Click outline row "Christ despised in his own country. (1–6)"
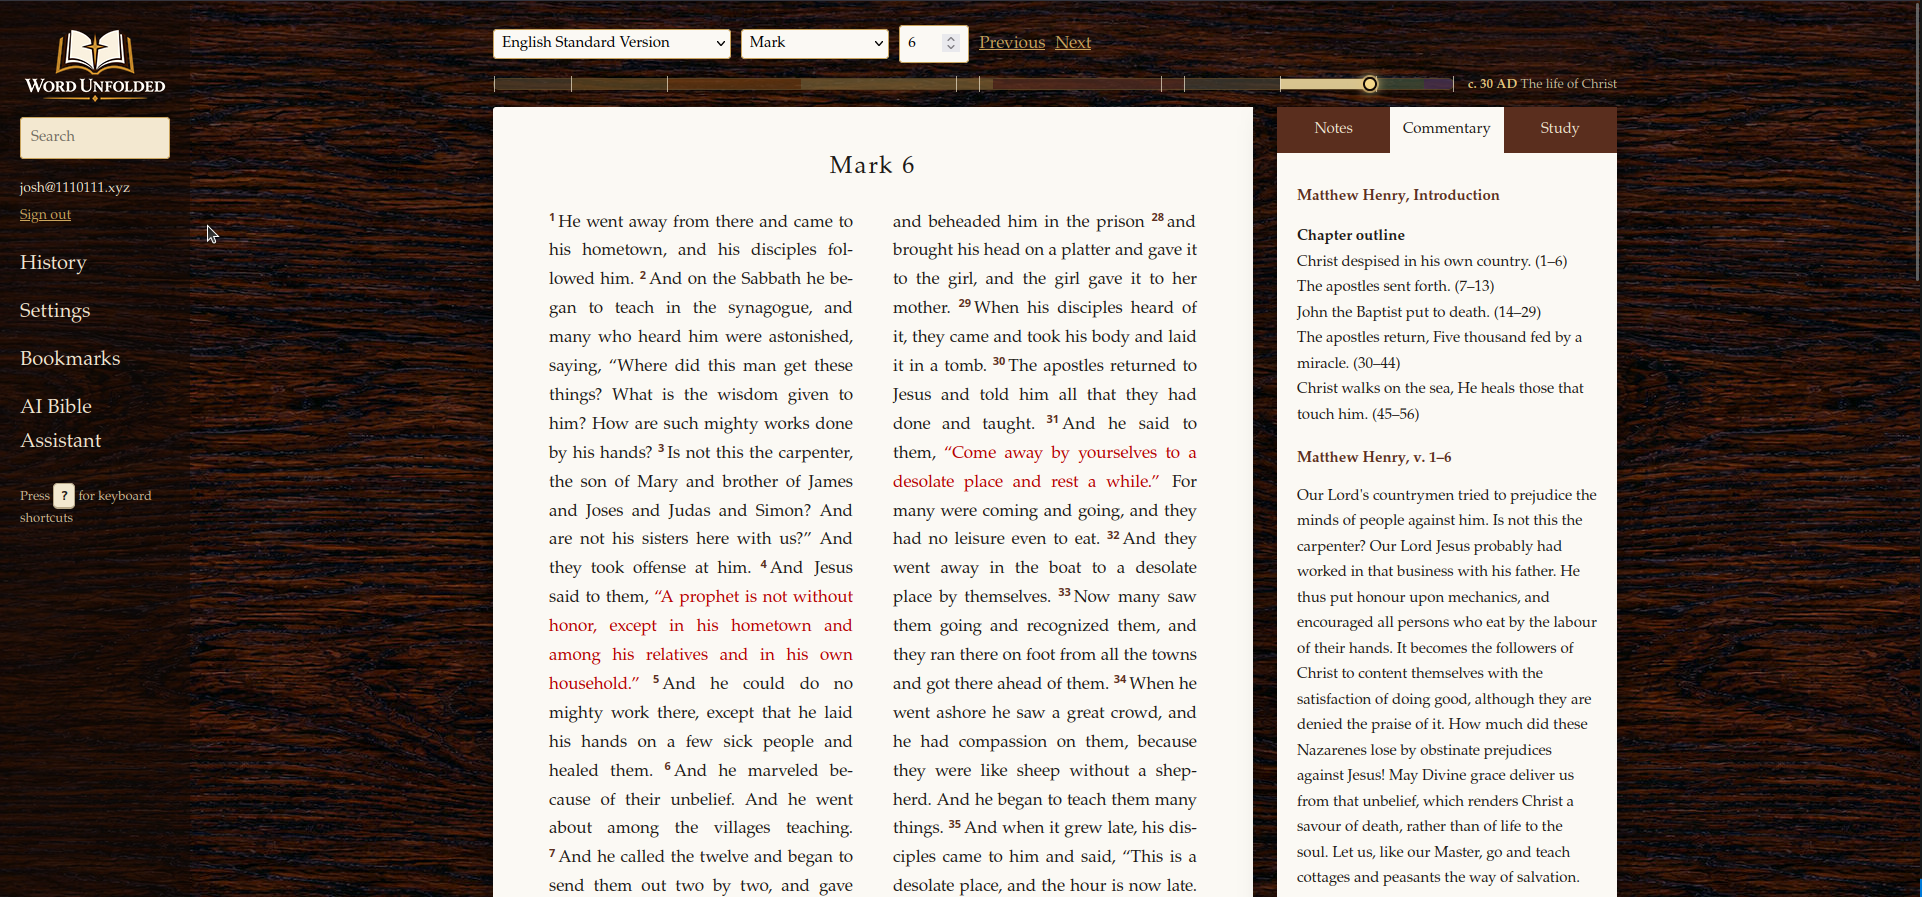The image size is (1922, 897). 1432,261
